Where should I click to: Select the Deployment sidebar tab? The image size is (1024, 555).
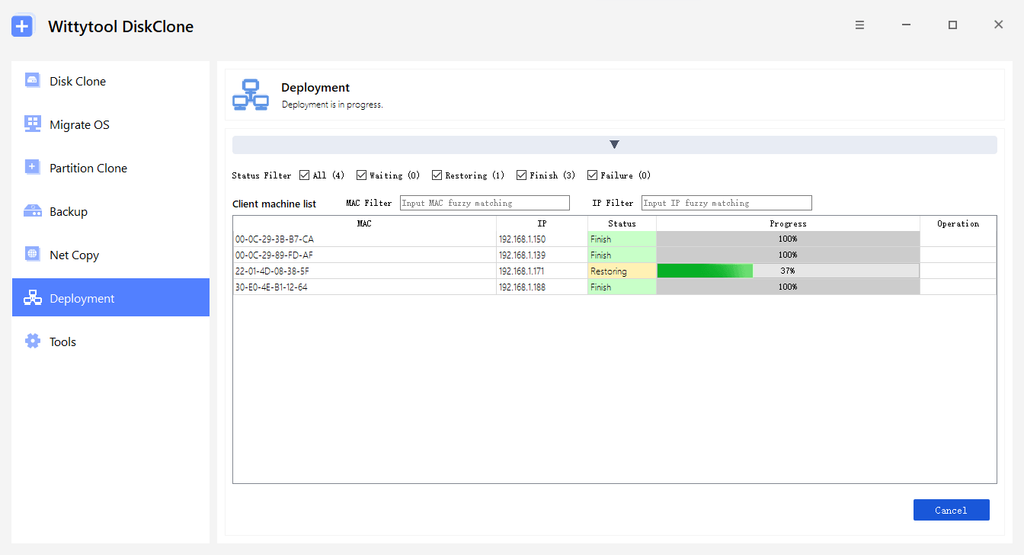pos(110,298)
